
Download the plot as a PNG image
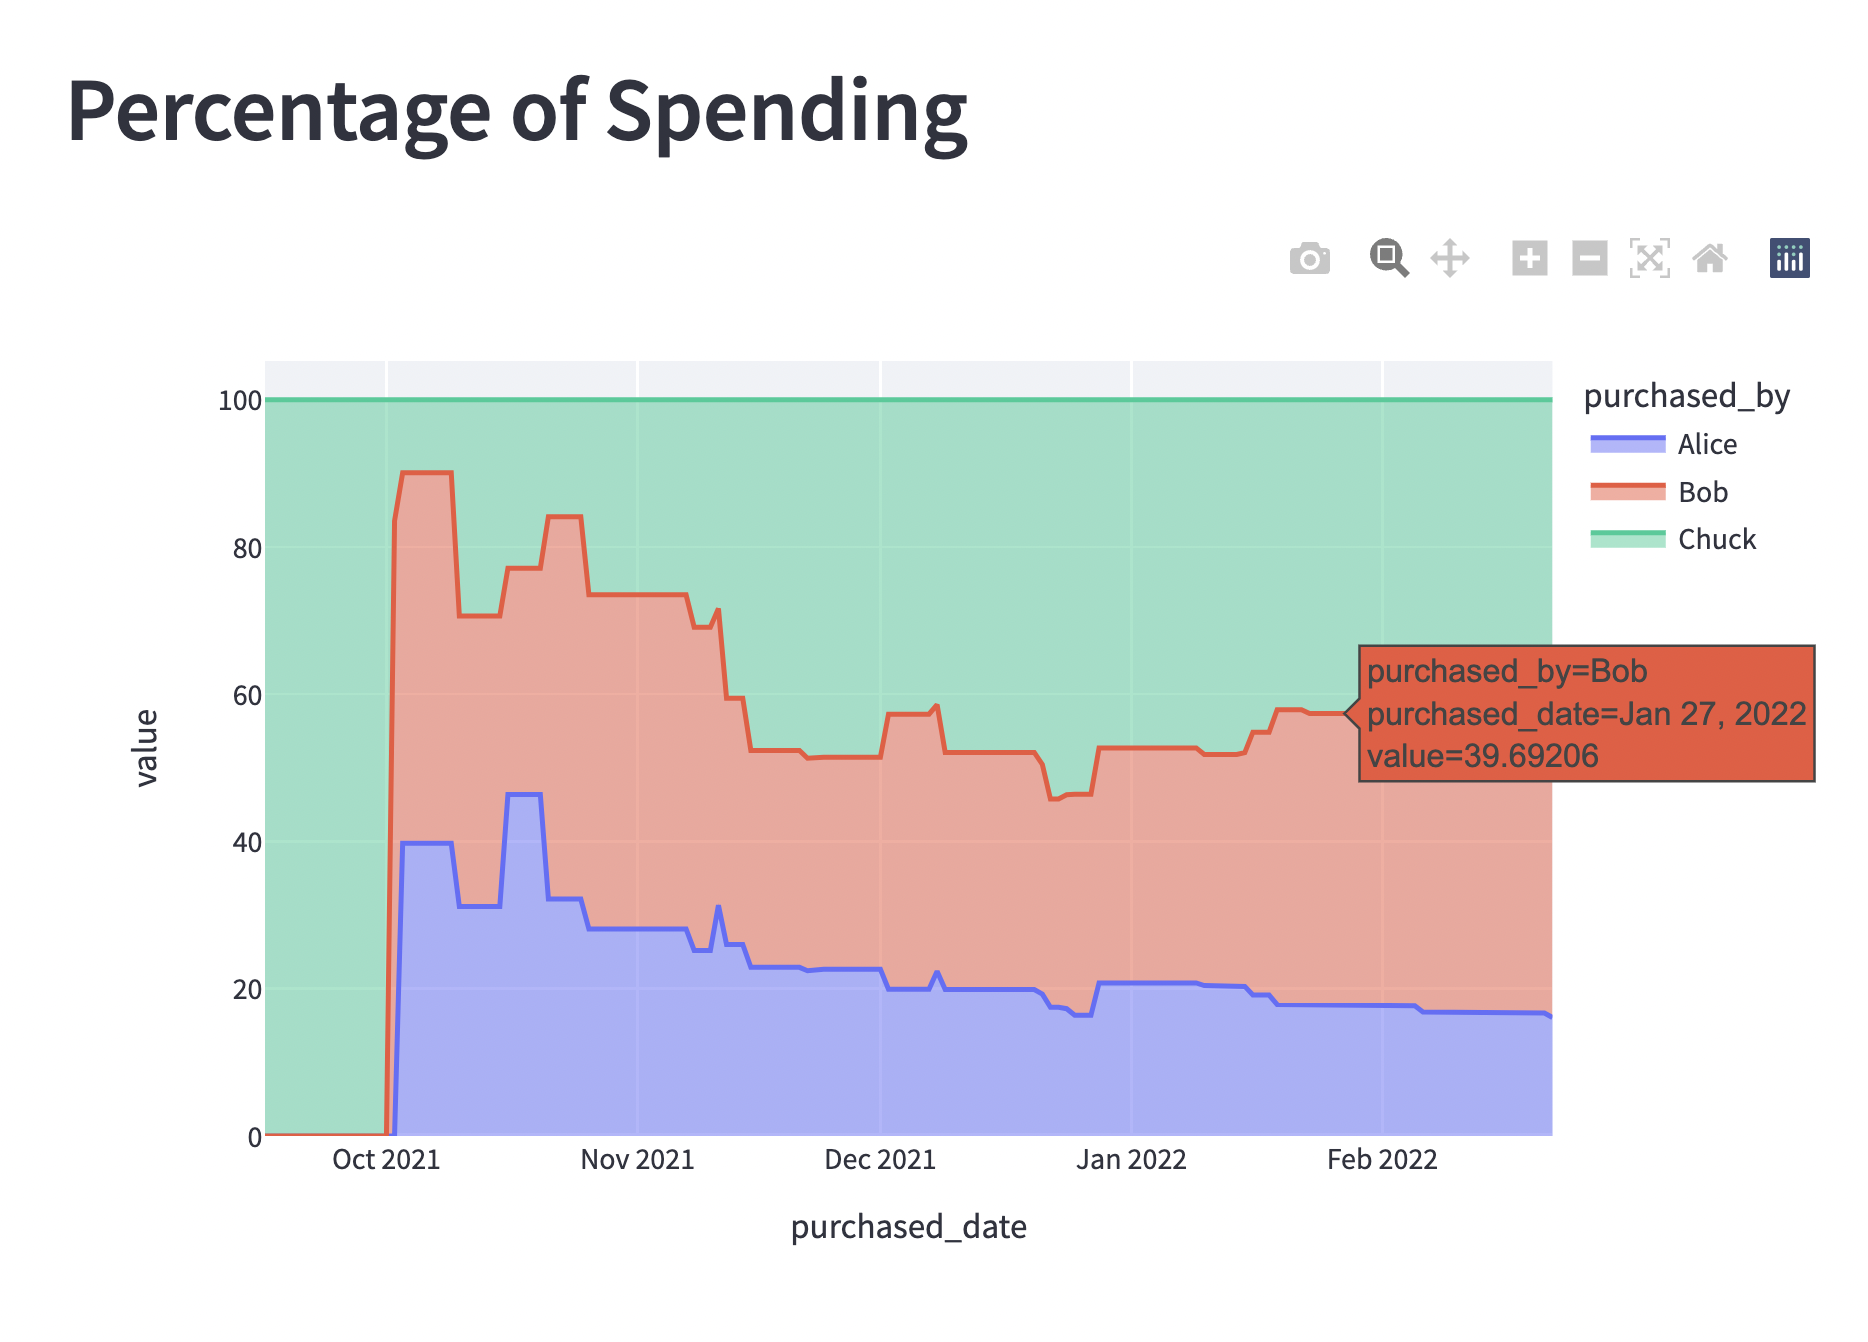(x=1310, y=258)
